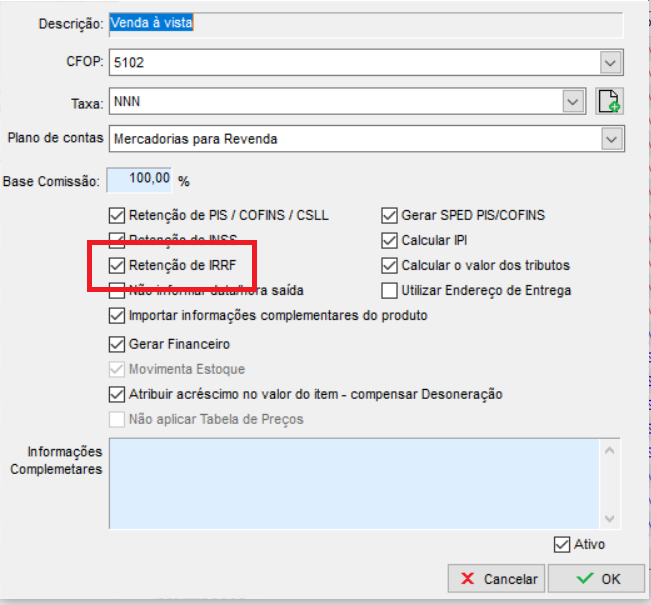Expand the Plano de contas dropdown

[611, 139]
